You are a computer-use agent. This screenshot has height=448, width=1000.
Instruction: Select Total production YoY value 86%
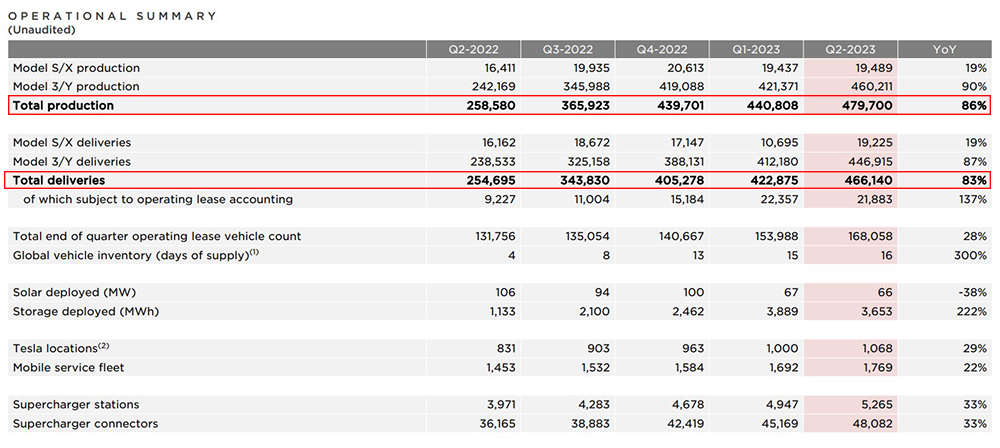pos(974,105)
